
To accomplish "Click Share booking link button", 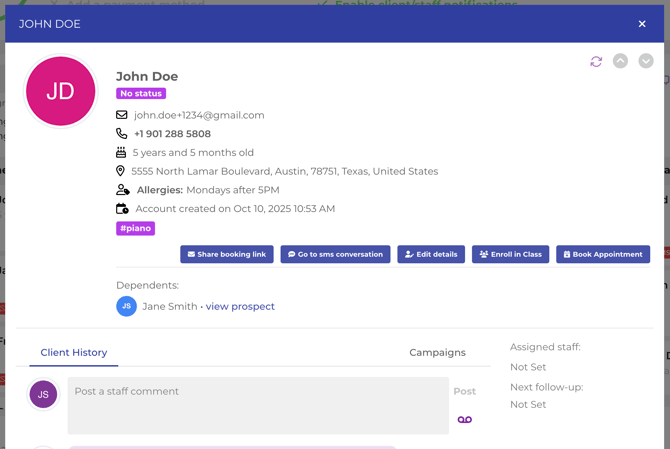I will (227, 254).
